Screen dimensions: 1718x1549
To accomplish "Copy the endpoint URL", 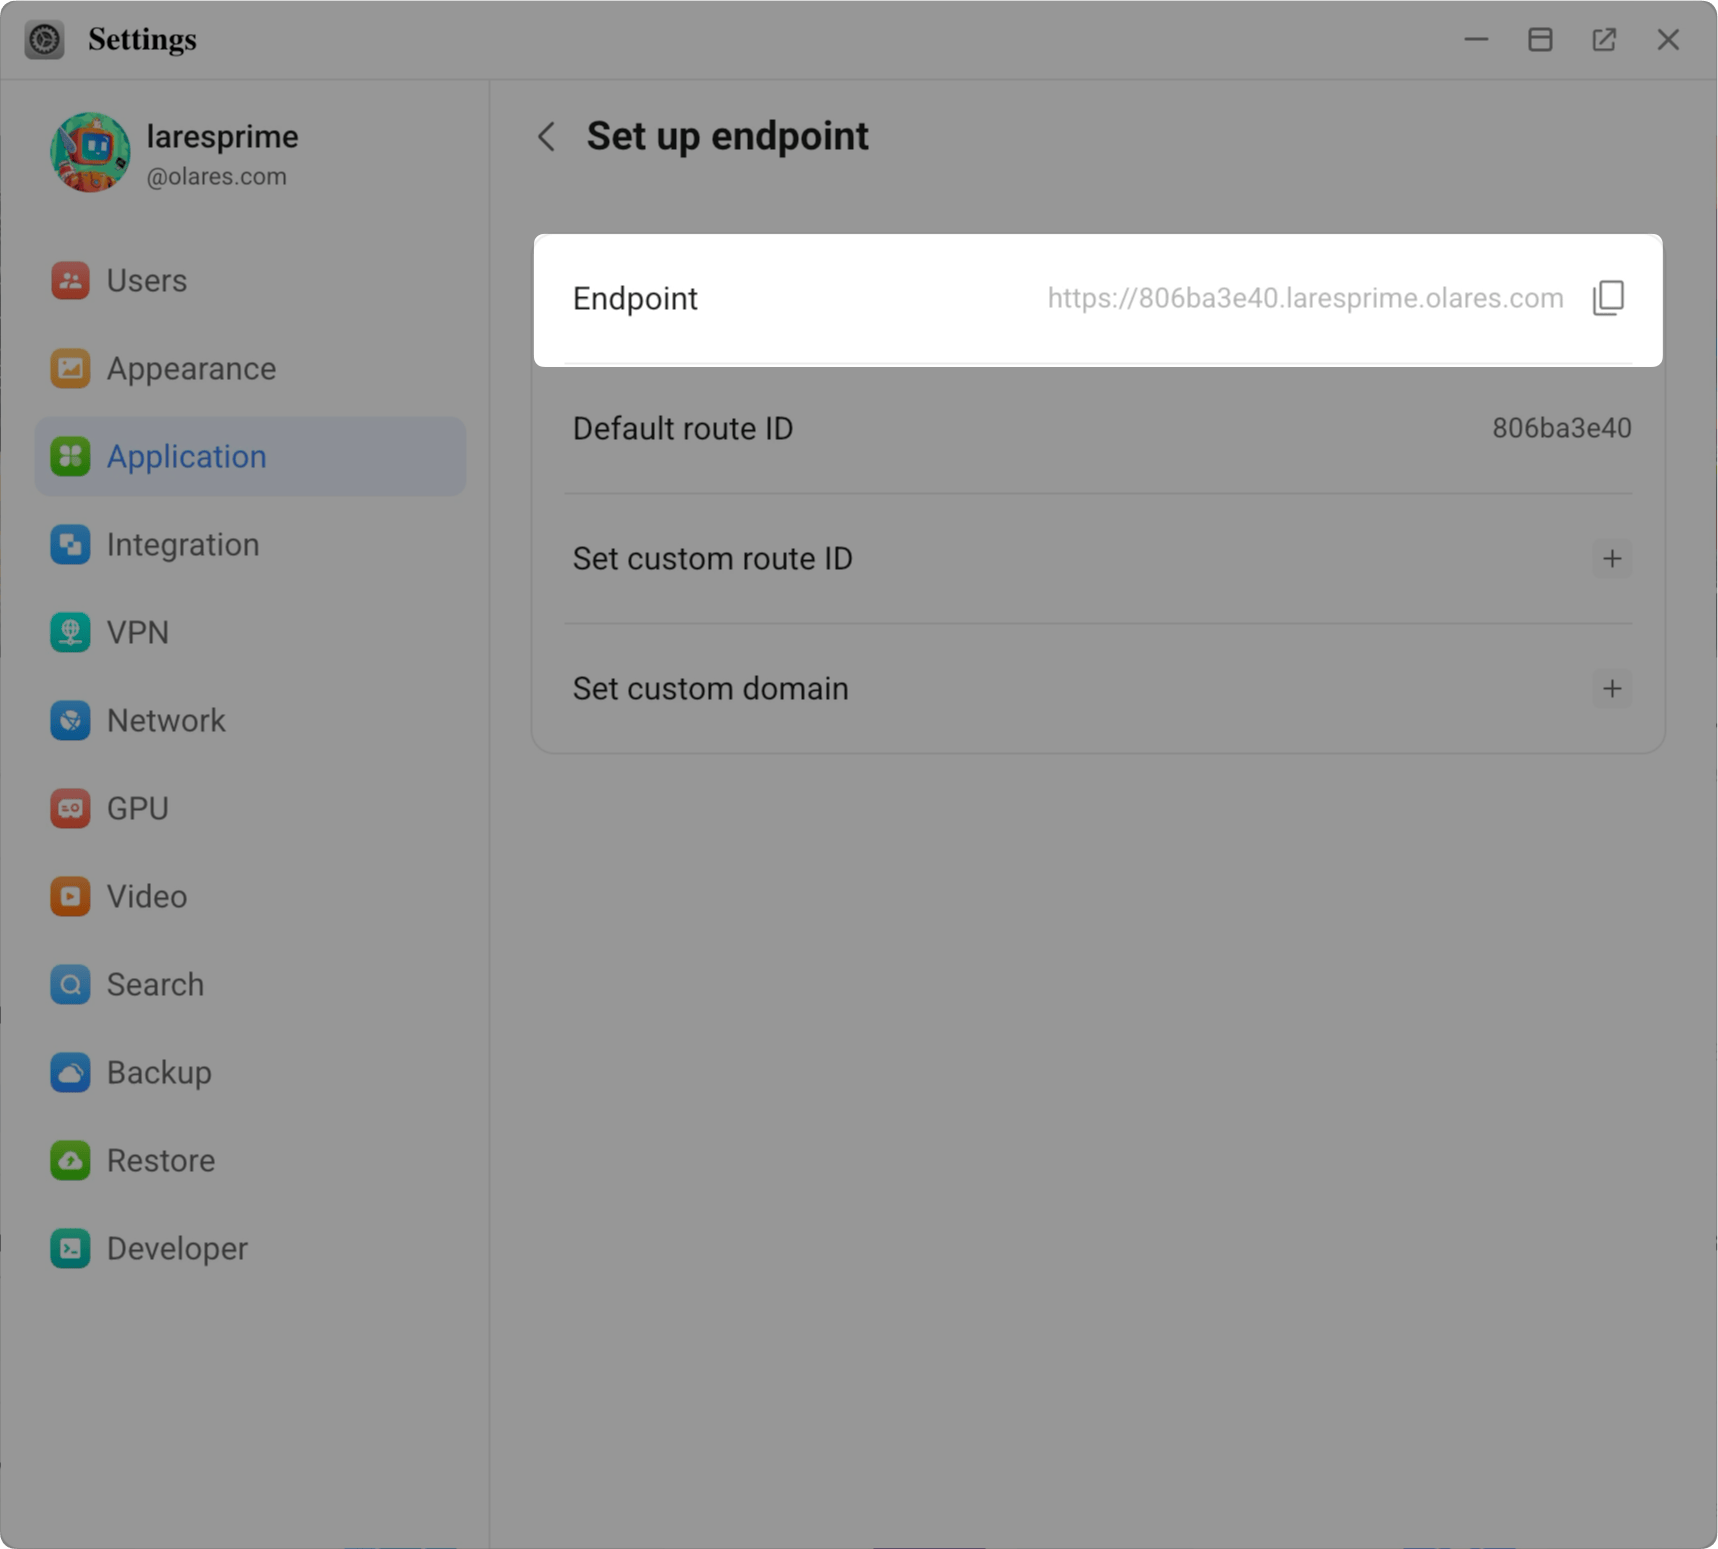I will [x=1608, y=298].
